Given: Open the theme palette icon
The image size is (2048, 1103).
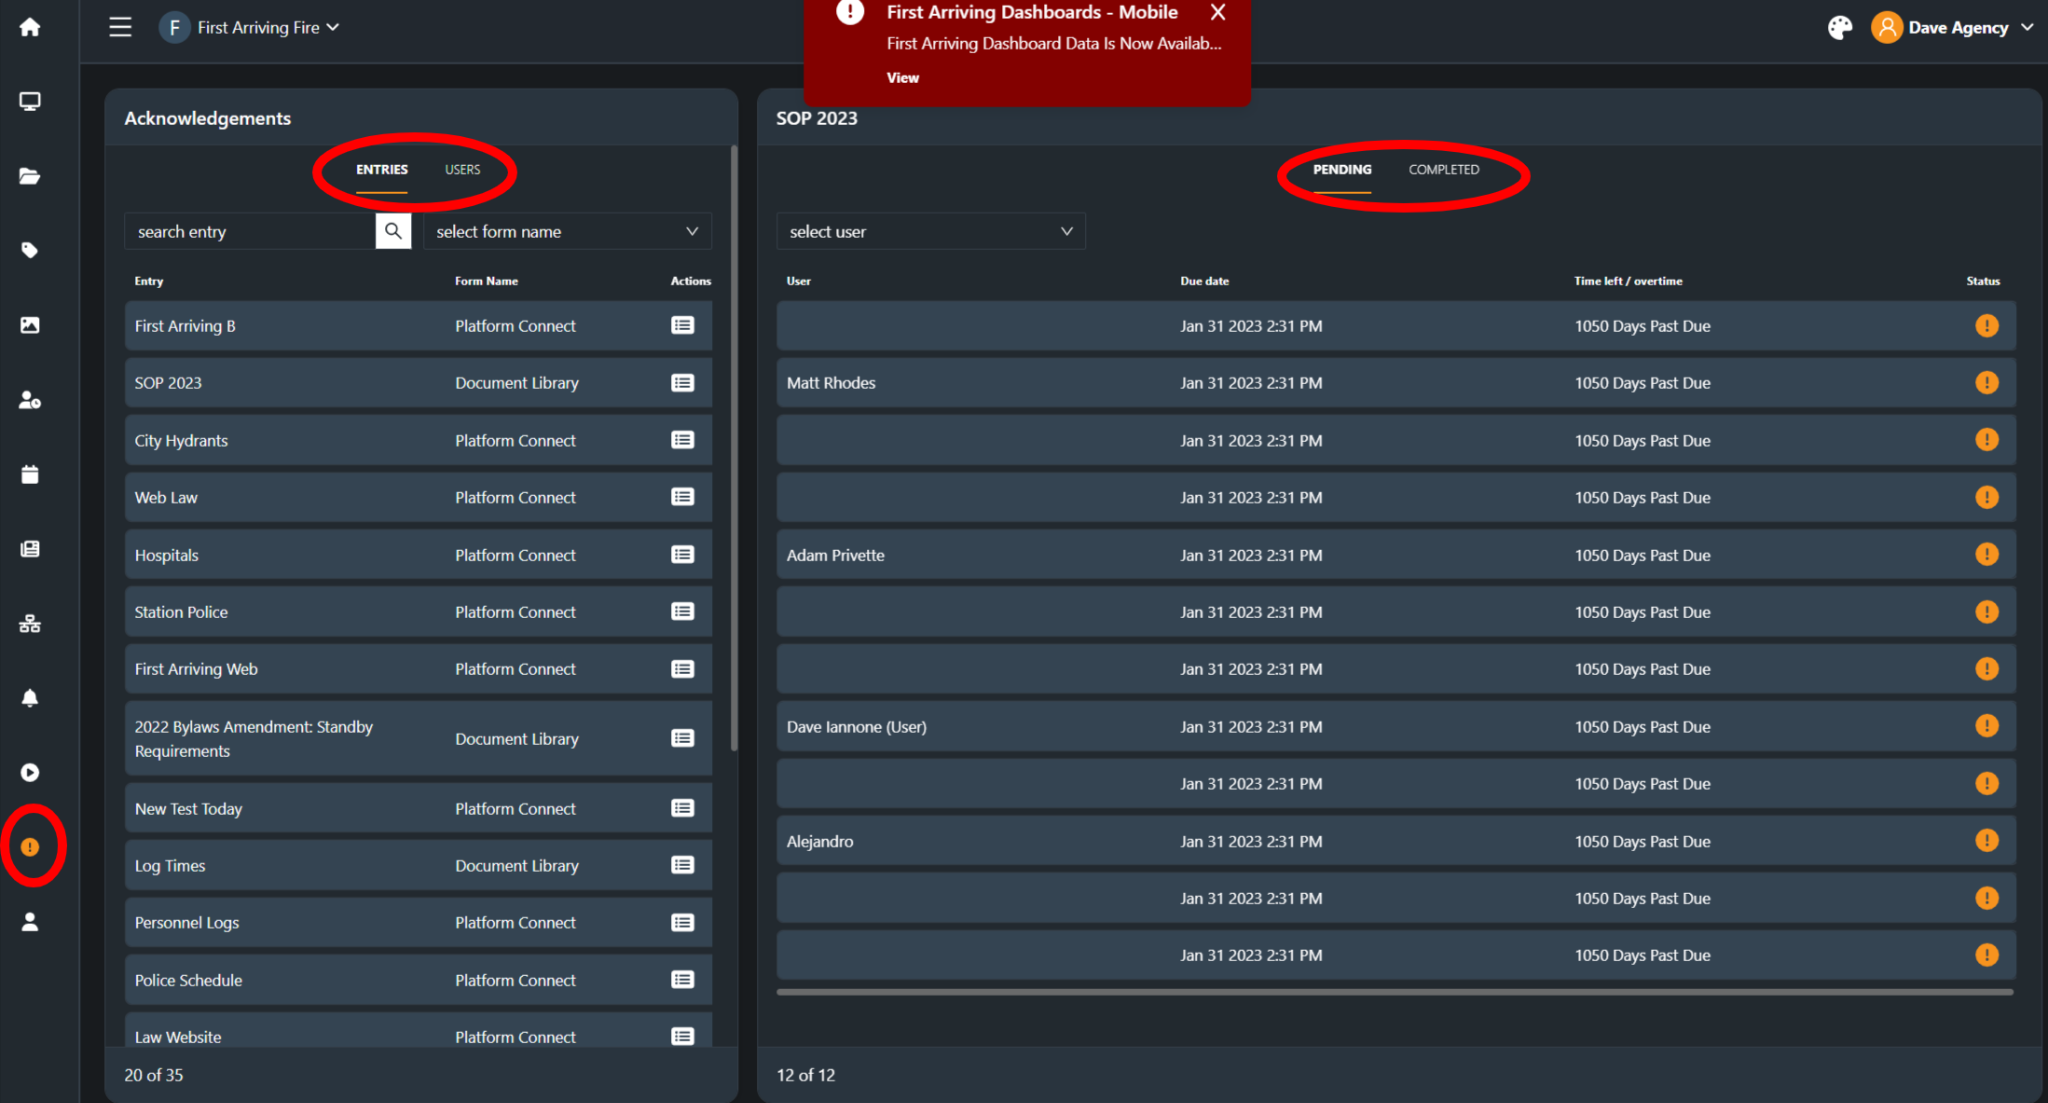Looking at the screenshot, I should point(1839,28).
